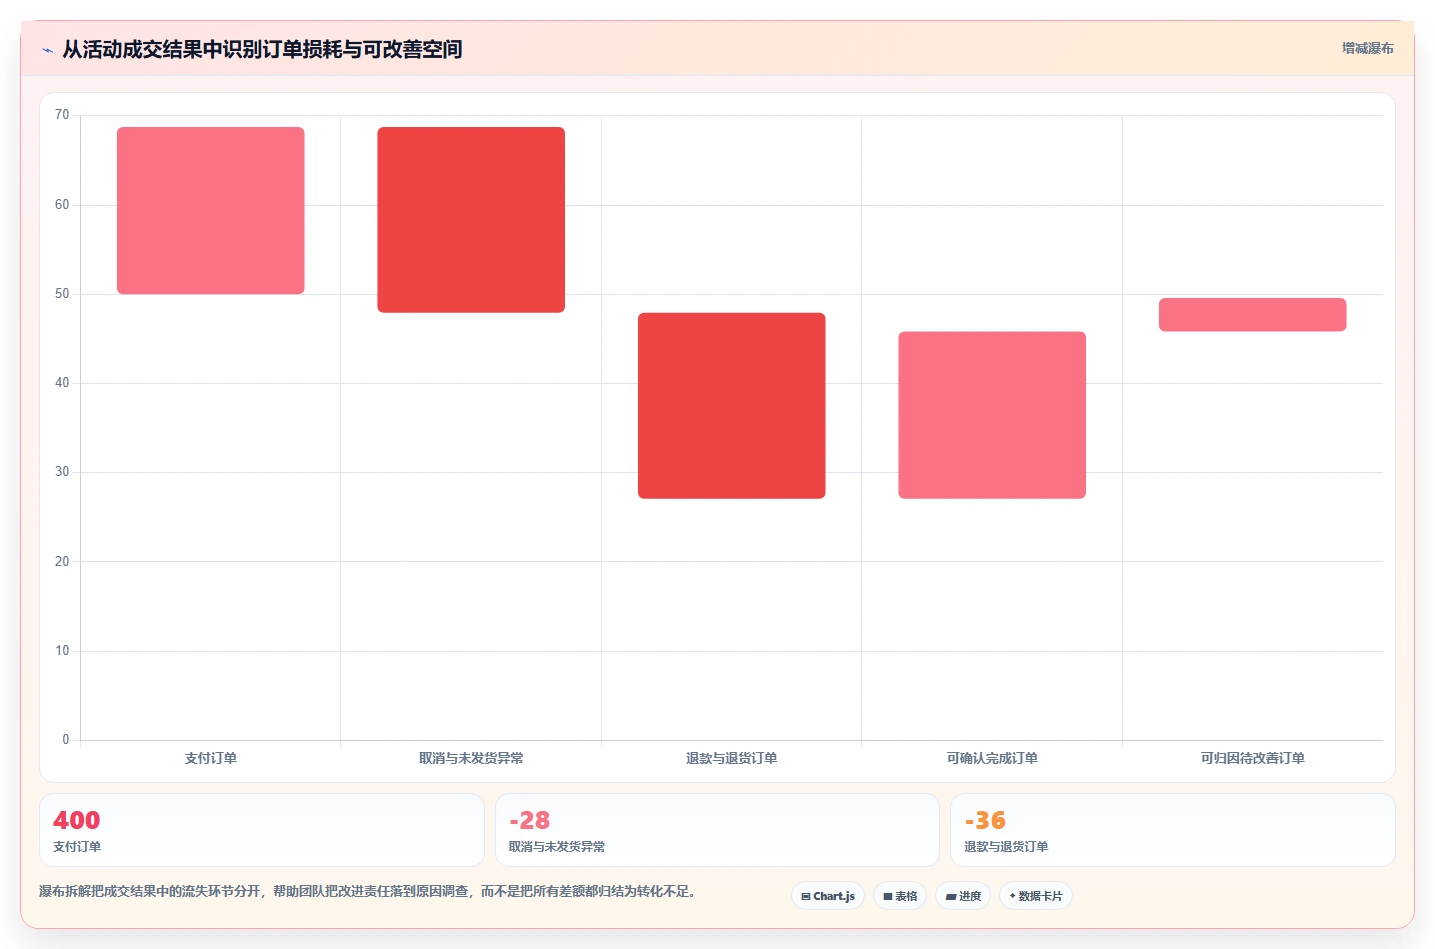Viewport: 1435px width, 949px height.
Task: Click the y-axis tick 30
Action: (62, 472)
